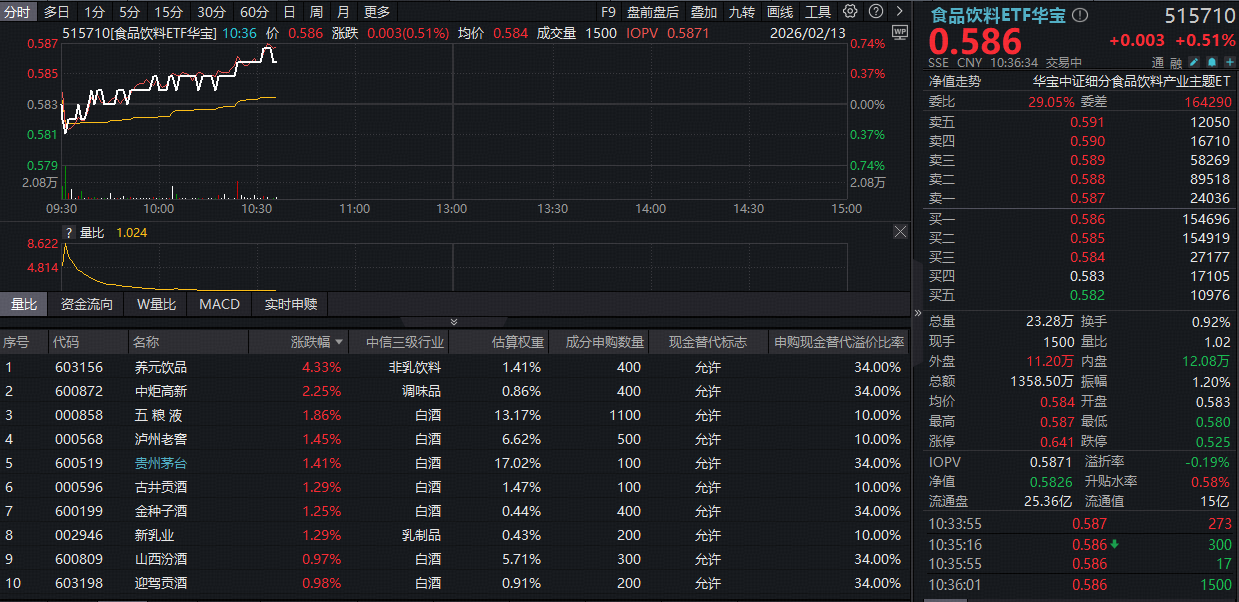The image size is (1239, 602).
Task: Collapse the constituent list panel chevron
Action: pyautogui.click(x=453, y=322)
